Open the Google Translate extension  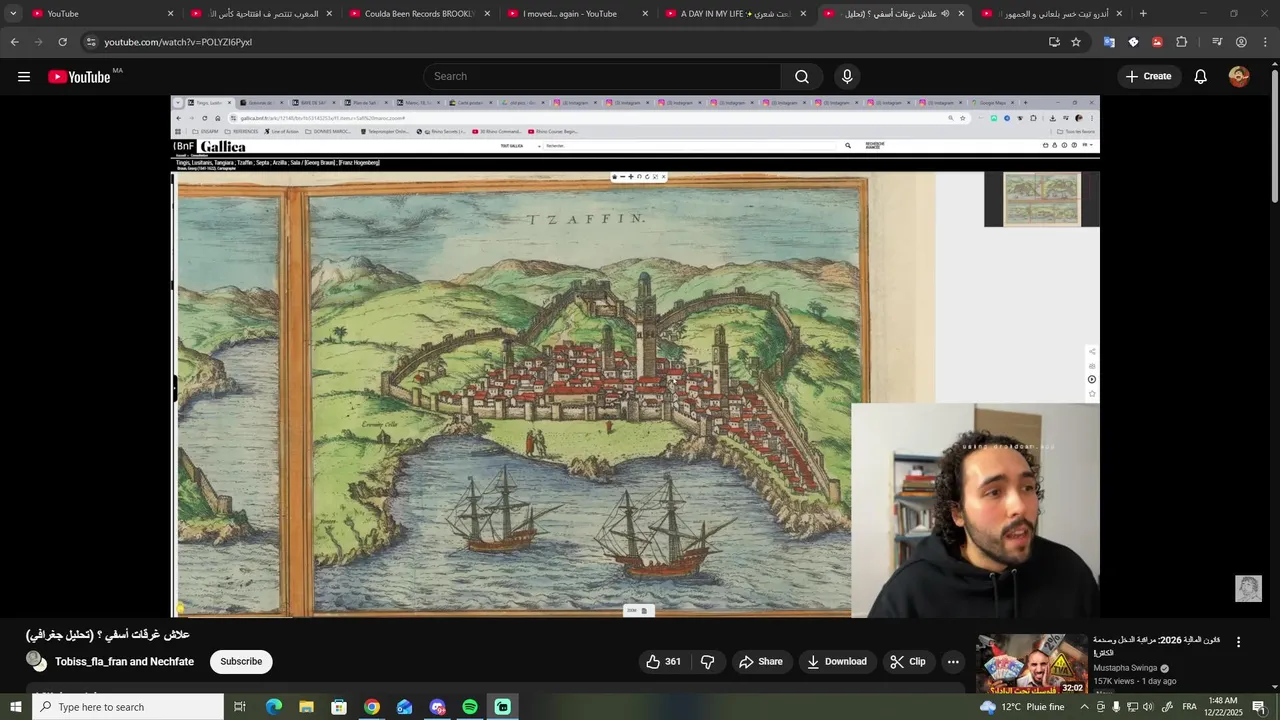point(1109,42)
